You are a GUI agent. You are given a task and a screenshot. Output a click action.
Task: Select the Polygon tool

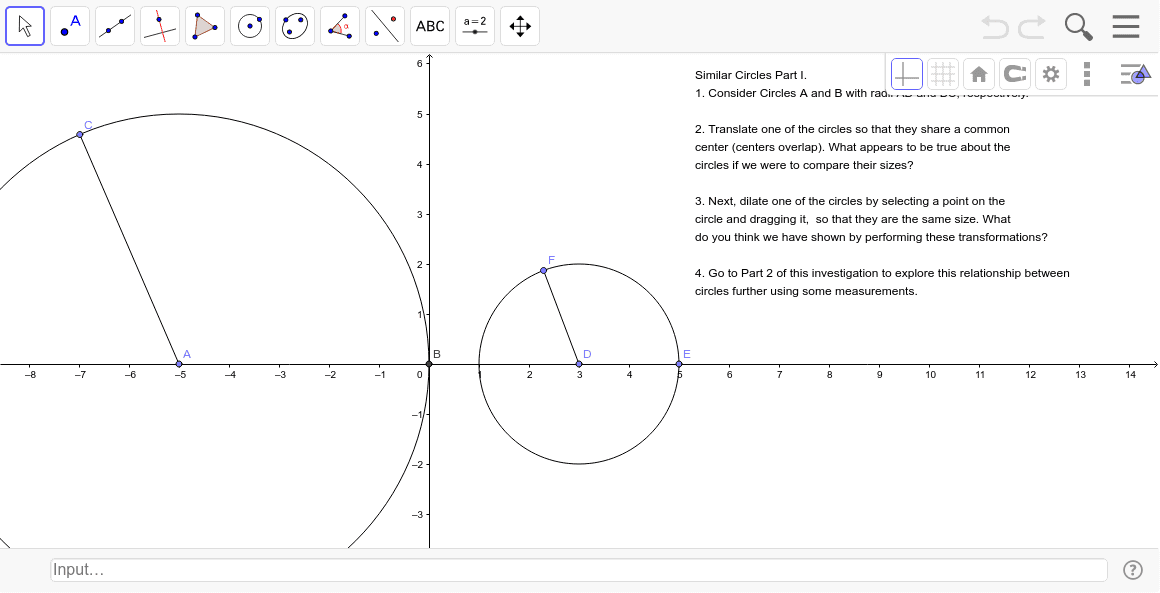[x=204, y=25]
